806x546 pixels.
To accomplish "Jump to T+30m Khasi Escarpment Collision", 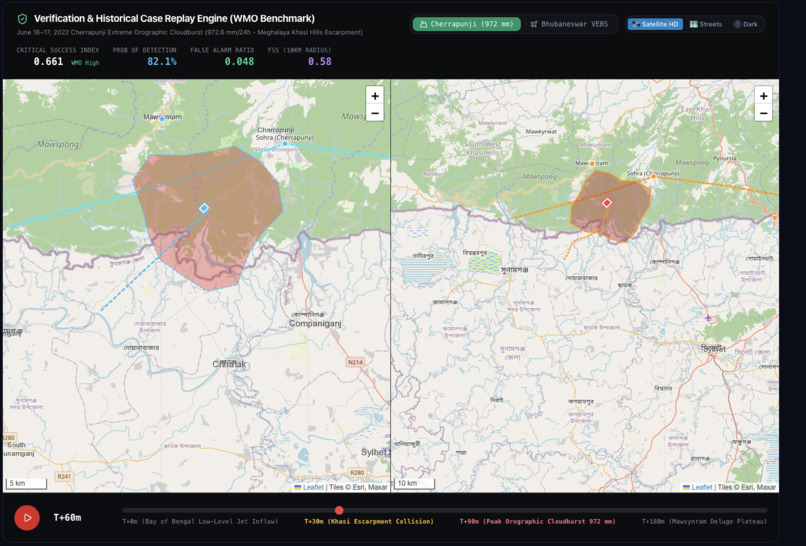I will click(369, 521).
